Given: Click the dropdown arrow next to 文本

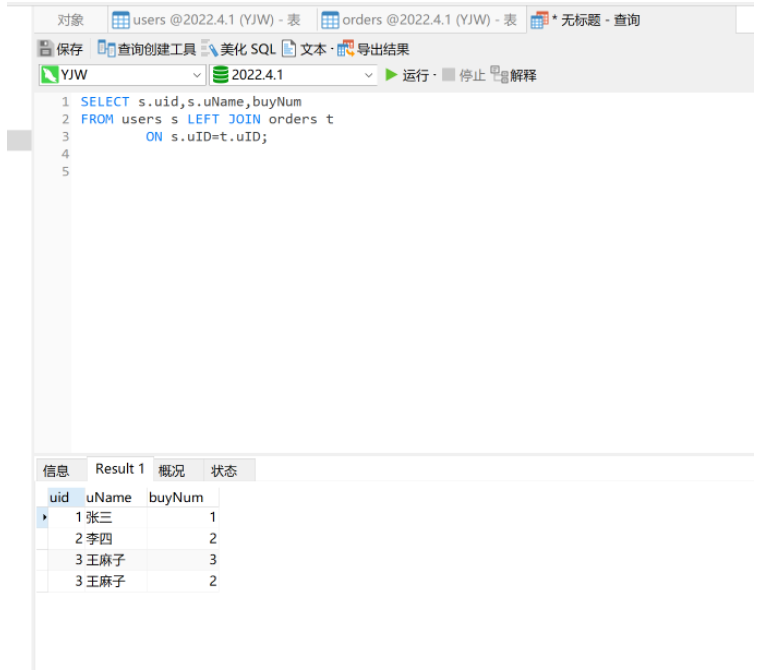Looking at the screenshot, I should pyautogui.click(x=332, y=49).
